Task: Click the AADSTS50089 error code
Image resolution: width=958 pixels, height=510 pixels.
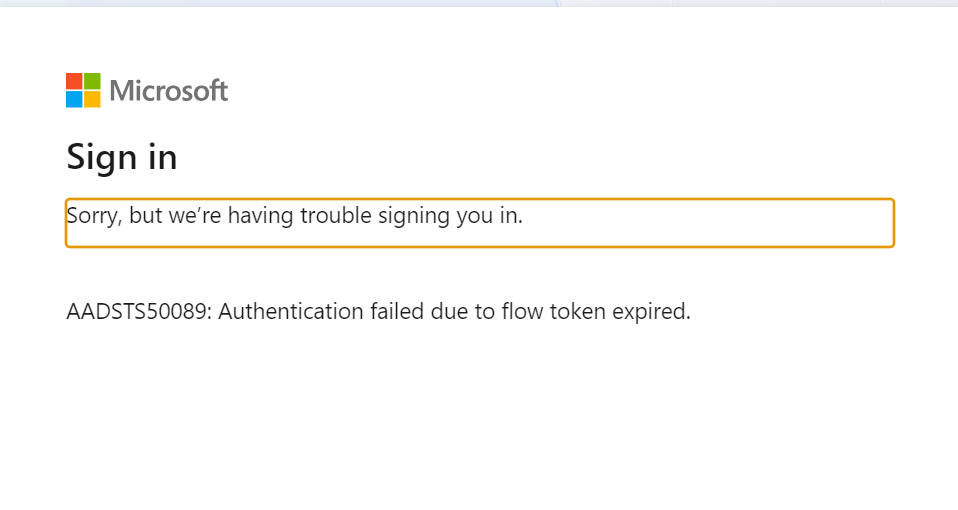Action: pyautogui.click(x=137, y=311)
